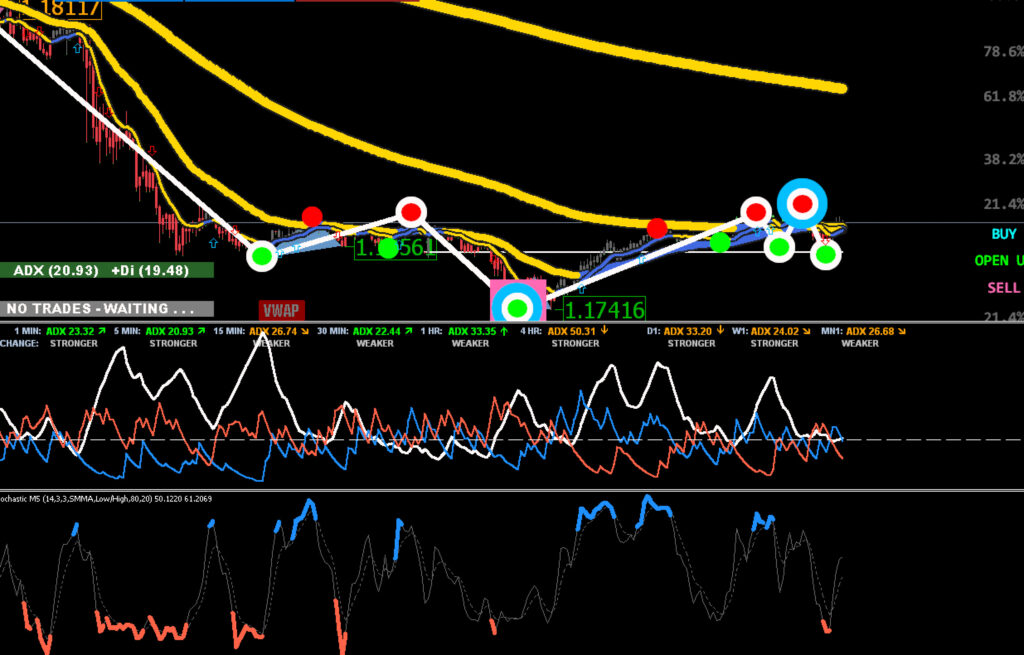Click the 38.2% Fibonacci level label
The image size is (1024, 655).
click(x=1004, y=159)
